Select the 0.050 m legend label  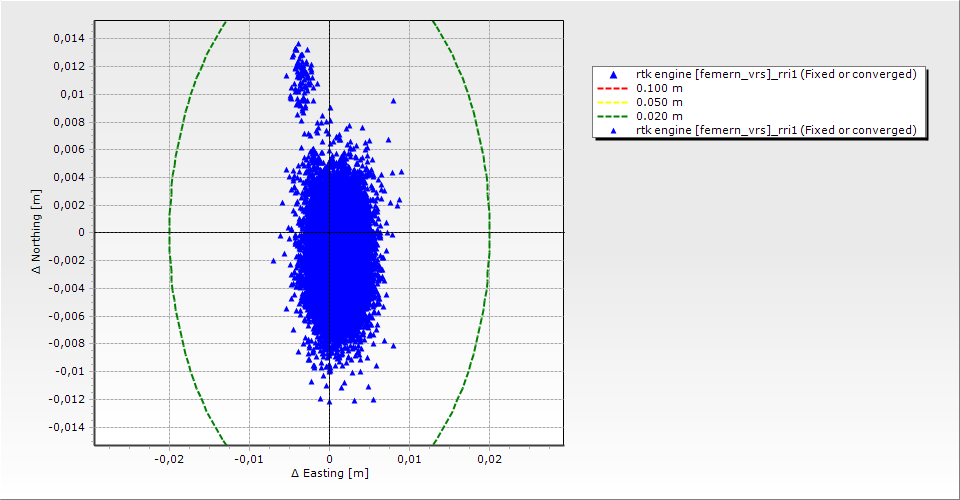[x=660, y=102]
